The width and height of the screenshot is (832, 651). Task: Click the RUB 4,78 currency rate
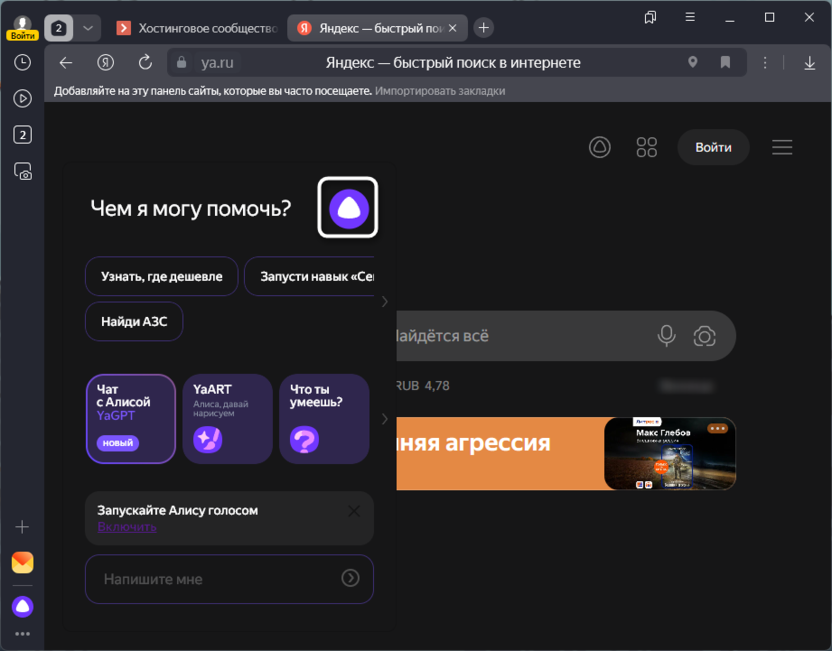point(423,386)
